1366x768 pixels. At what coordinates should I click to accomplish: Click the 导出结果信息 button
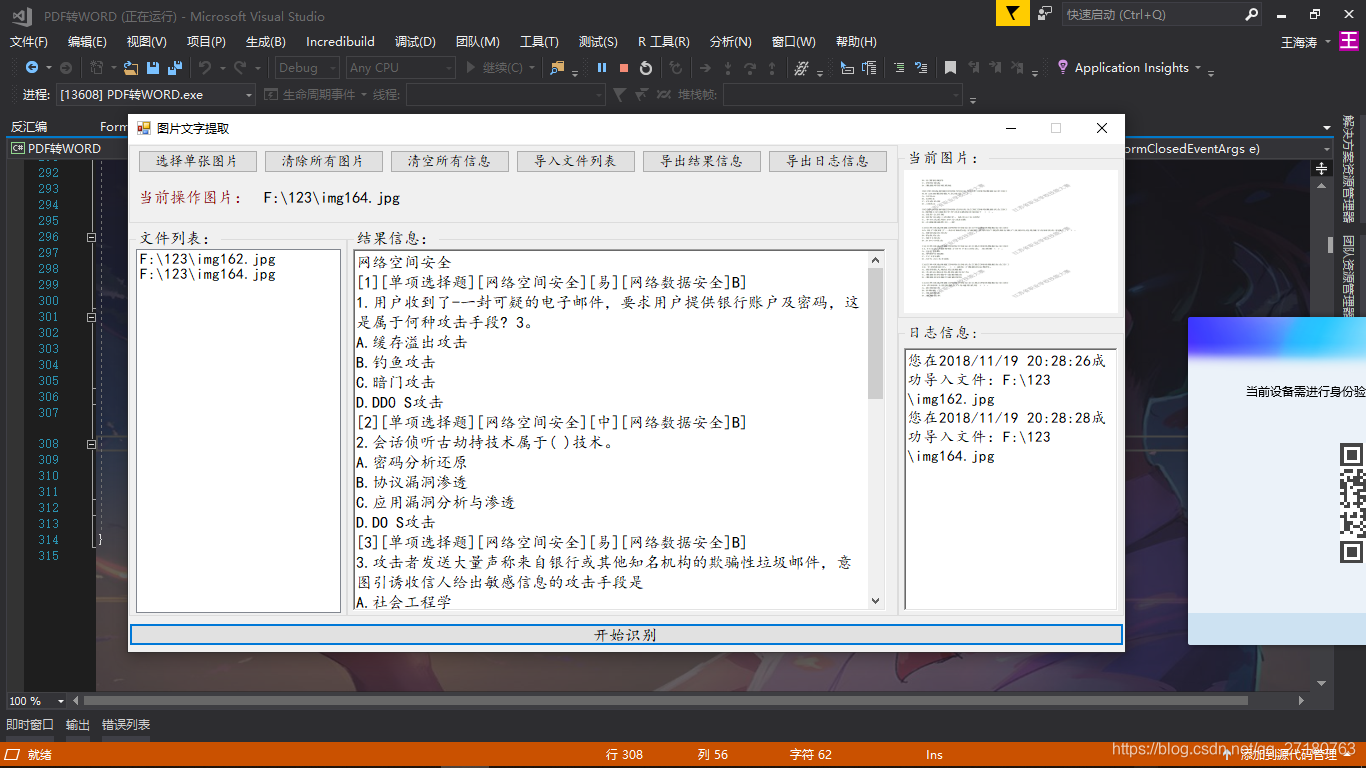click(701, 161)
